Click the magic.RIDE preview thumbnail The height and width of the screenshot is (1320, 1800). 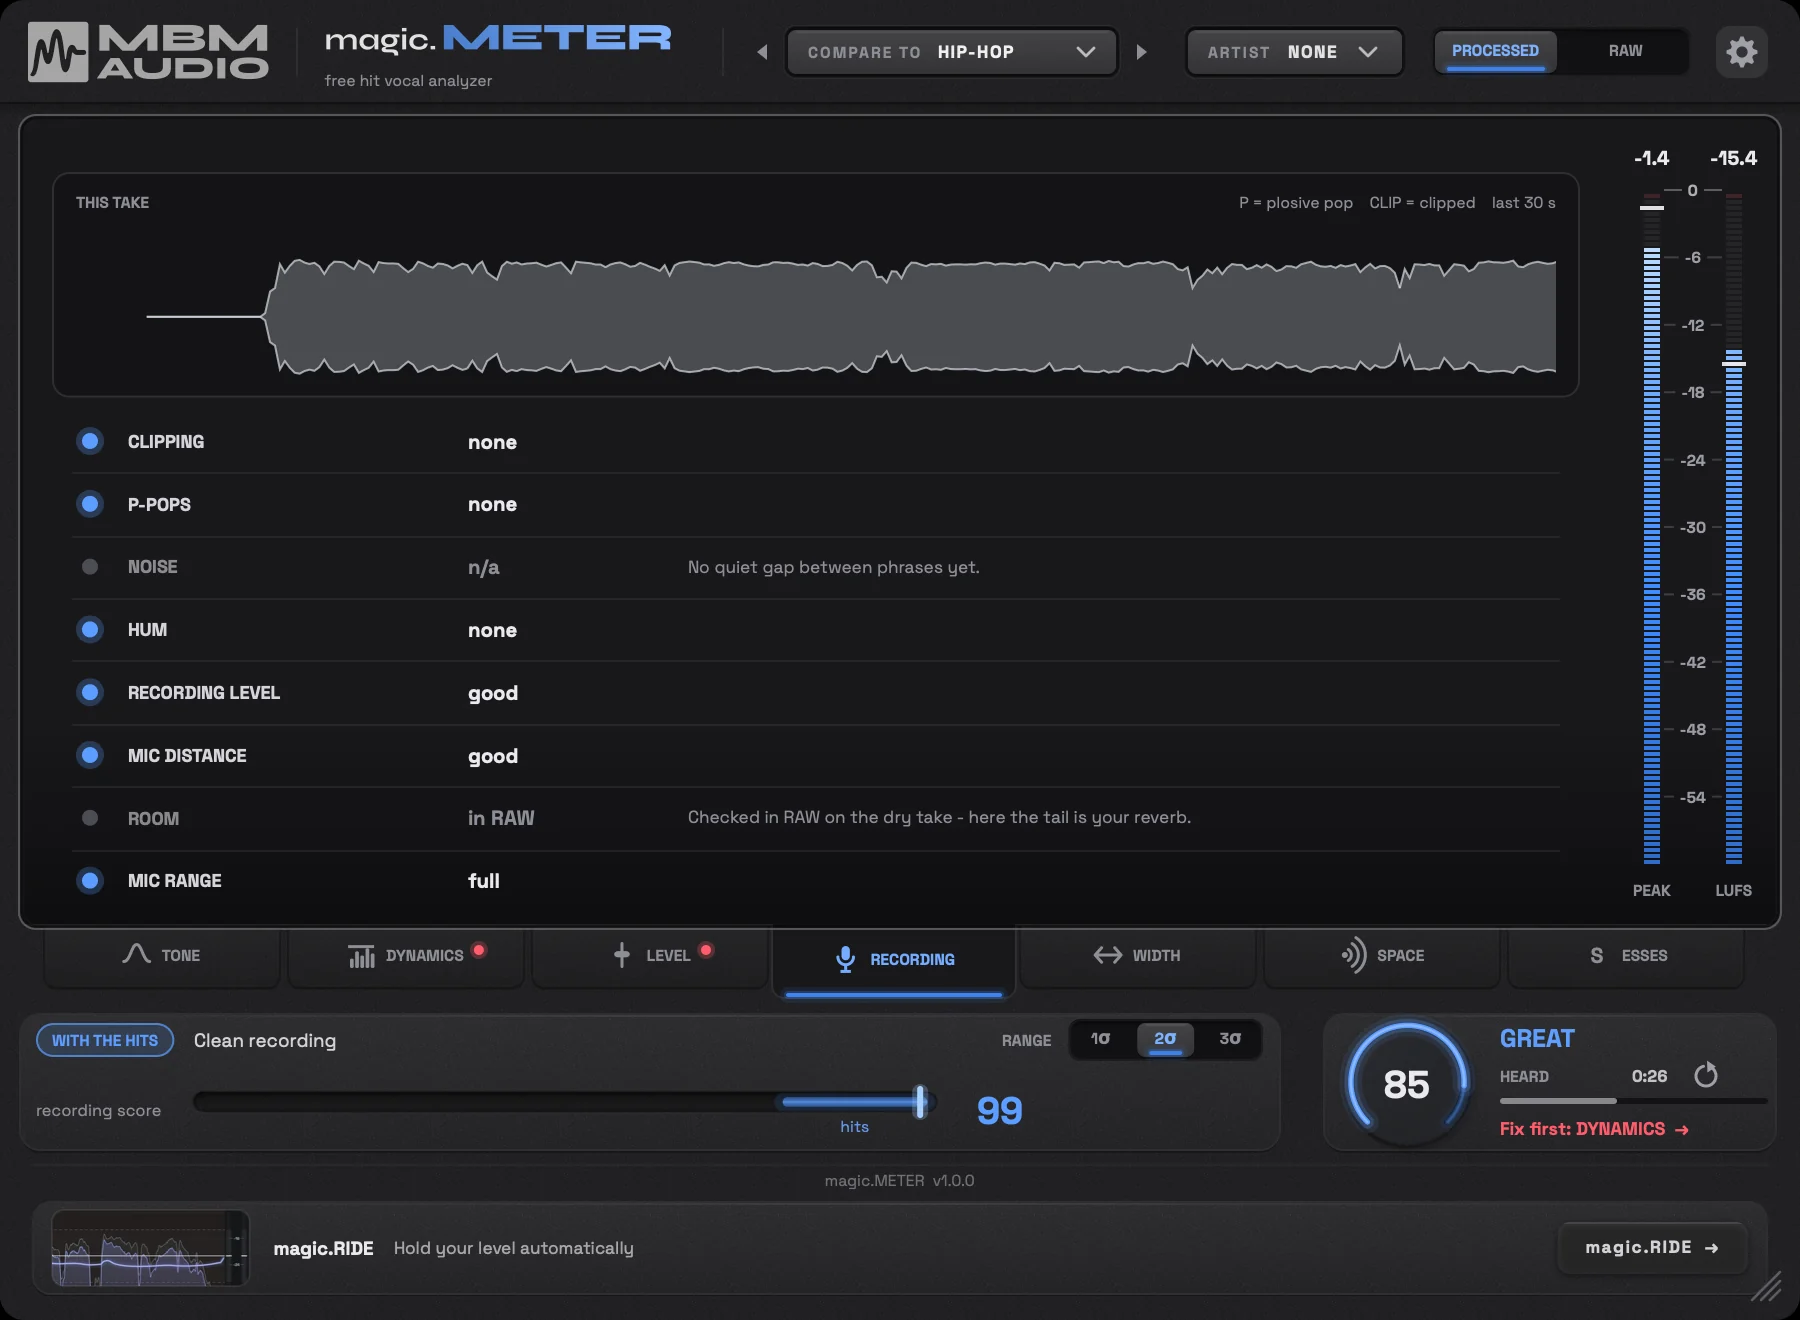(x=150, y=1248)
